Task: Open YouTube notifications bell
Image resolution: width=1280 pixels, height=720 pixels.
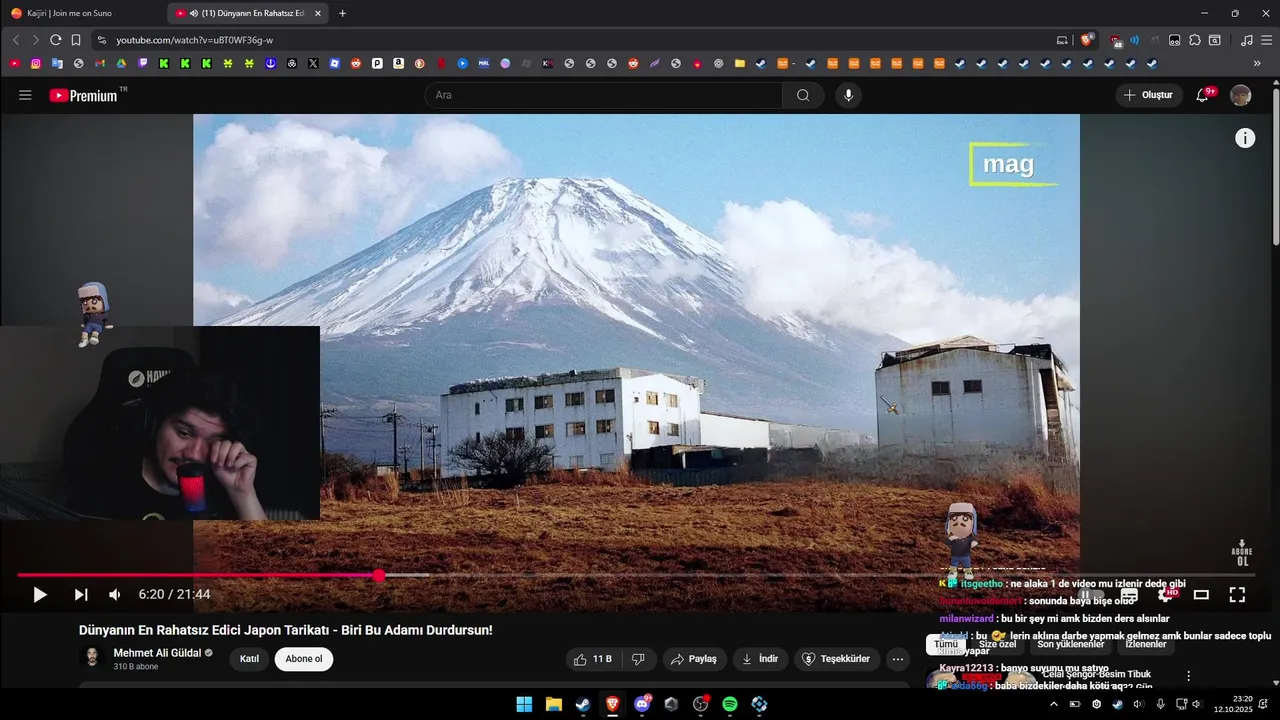Action: [1203, 95]
